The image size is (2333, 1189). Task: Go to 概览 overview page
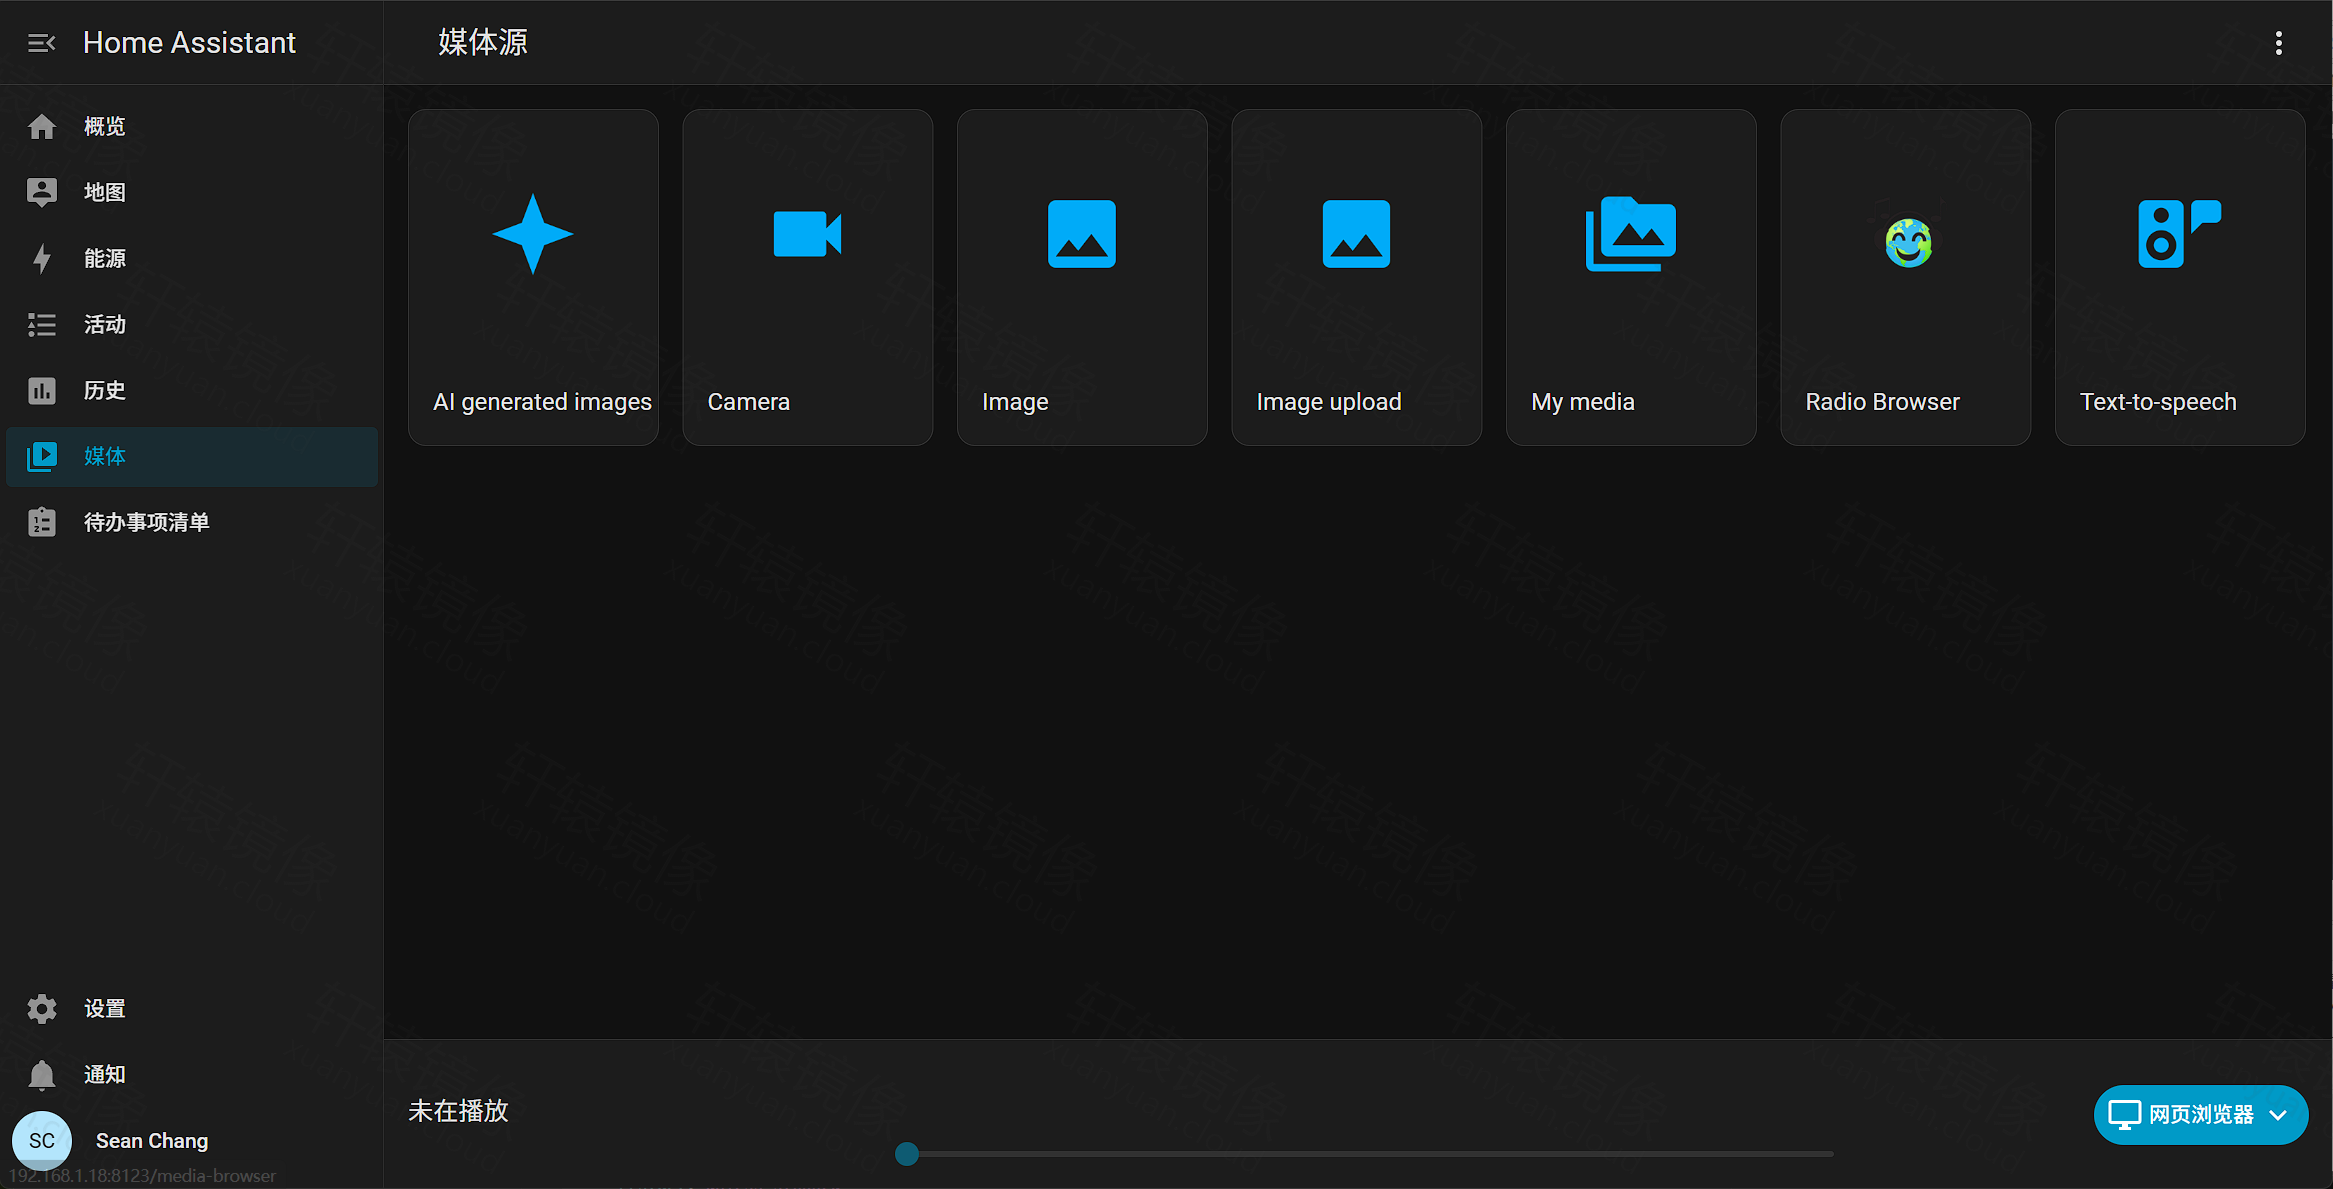pyautogui.click(x=192, y=126)
